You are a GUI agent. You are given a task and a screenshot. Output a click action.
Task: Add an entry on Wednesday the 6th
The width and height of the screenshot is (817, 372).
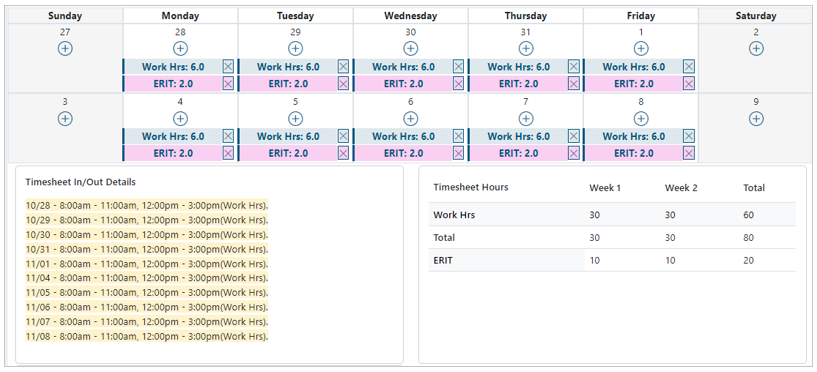tap(411, 119)
